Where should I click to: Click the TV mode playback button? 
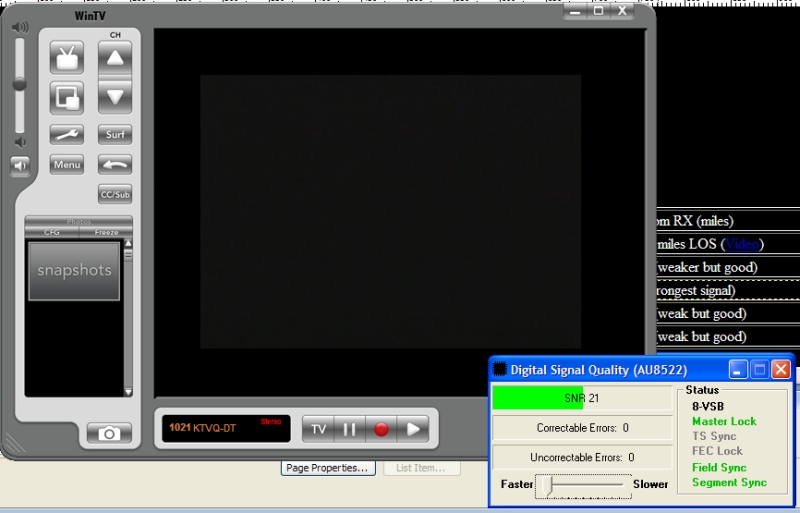coord(318,429)
